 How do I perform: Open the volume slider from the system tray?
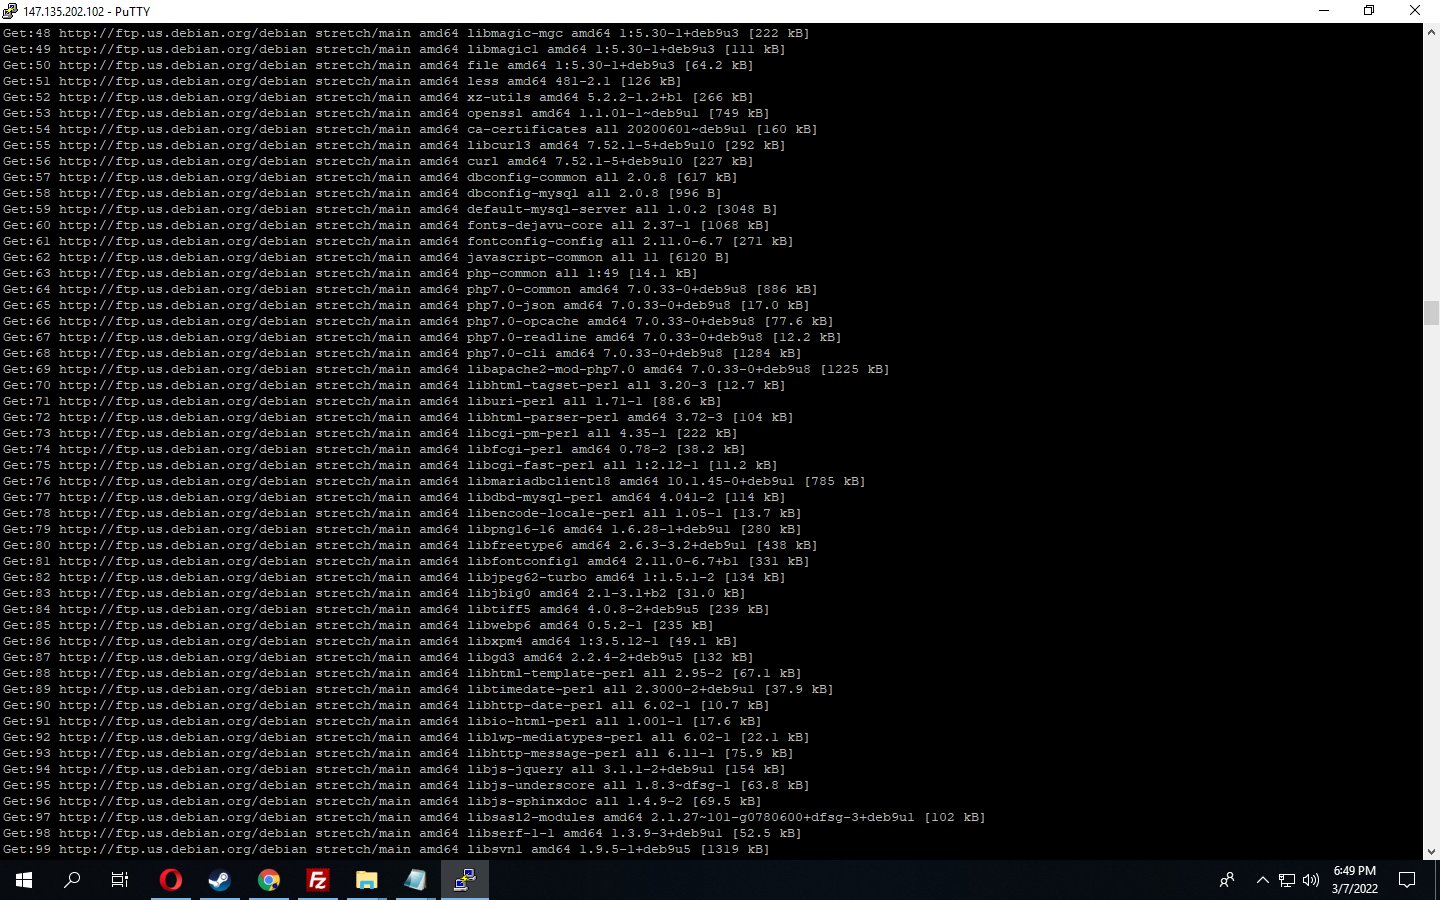1310,881
